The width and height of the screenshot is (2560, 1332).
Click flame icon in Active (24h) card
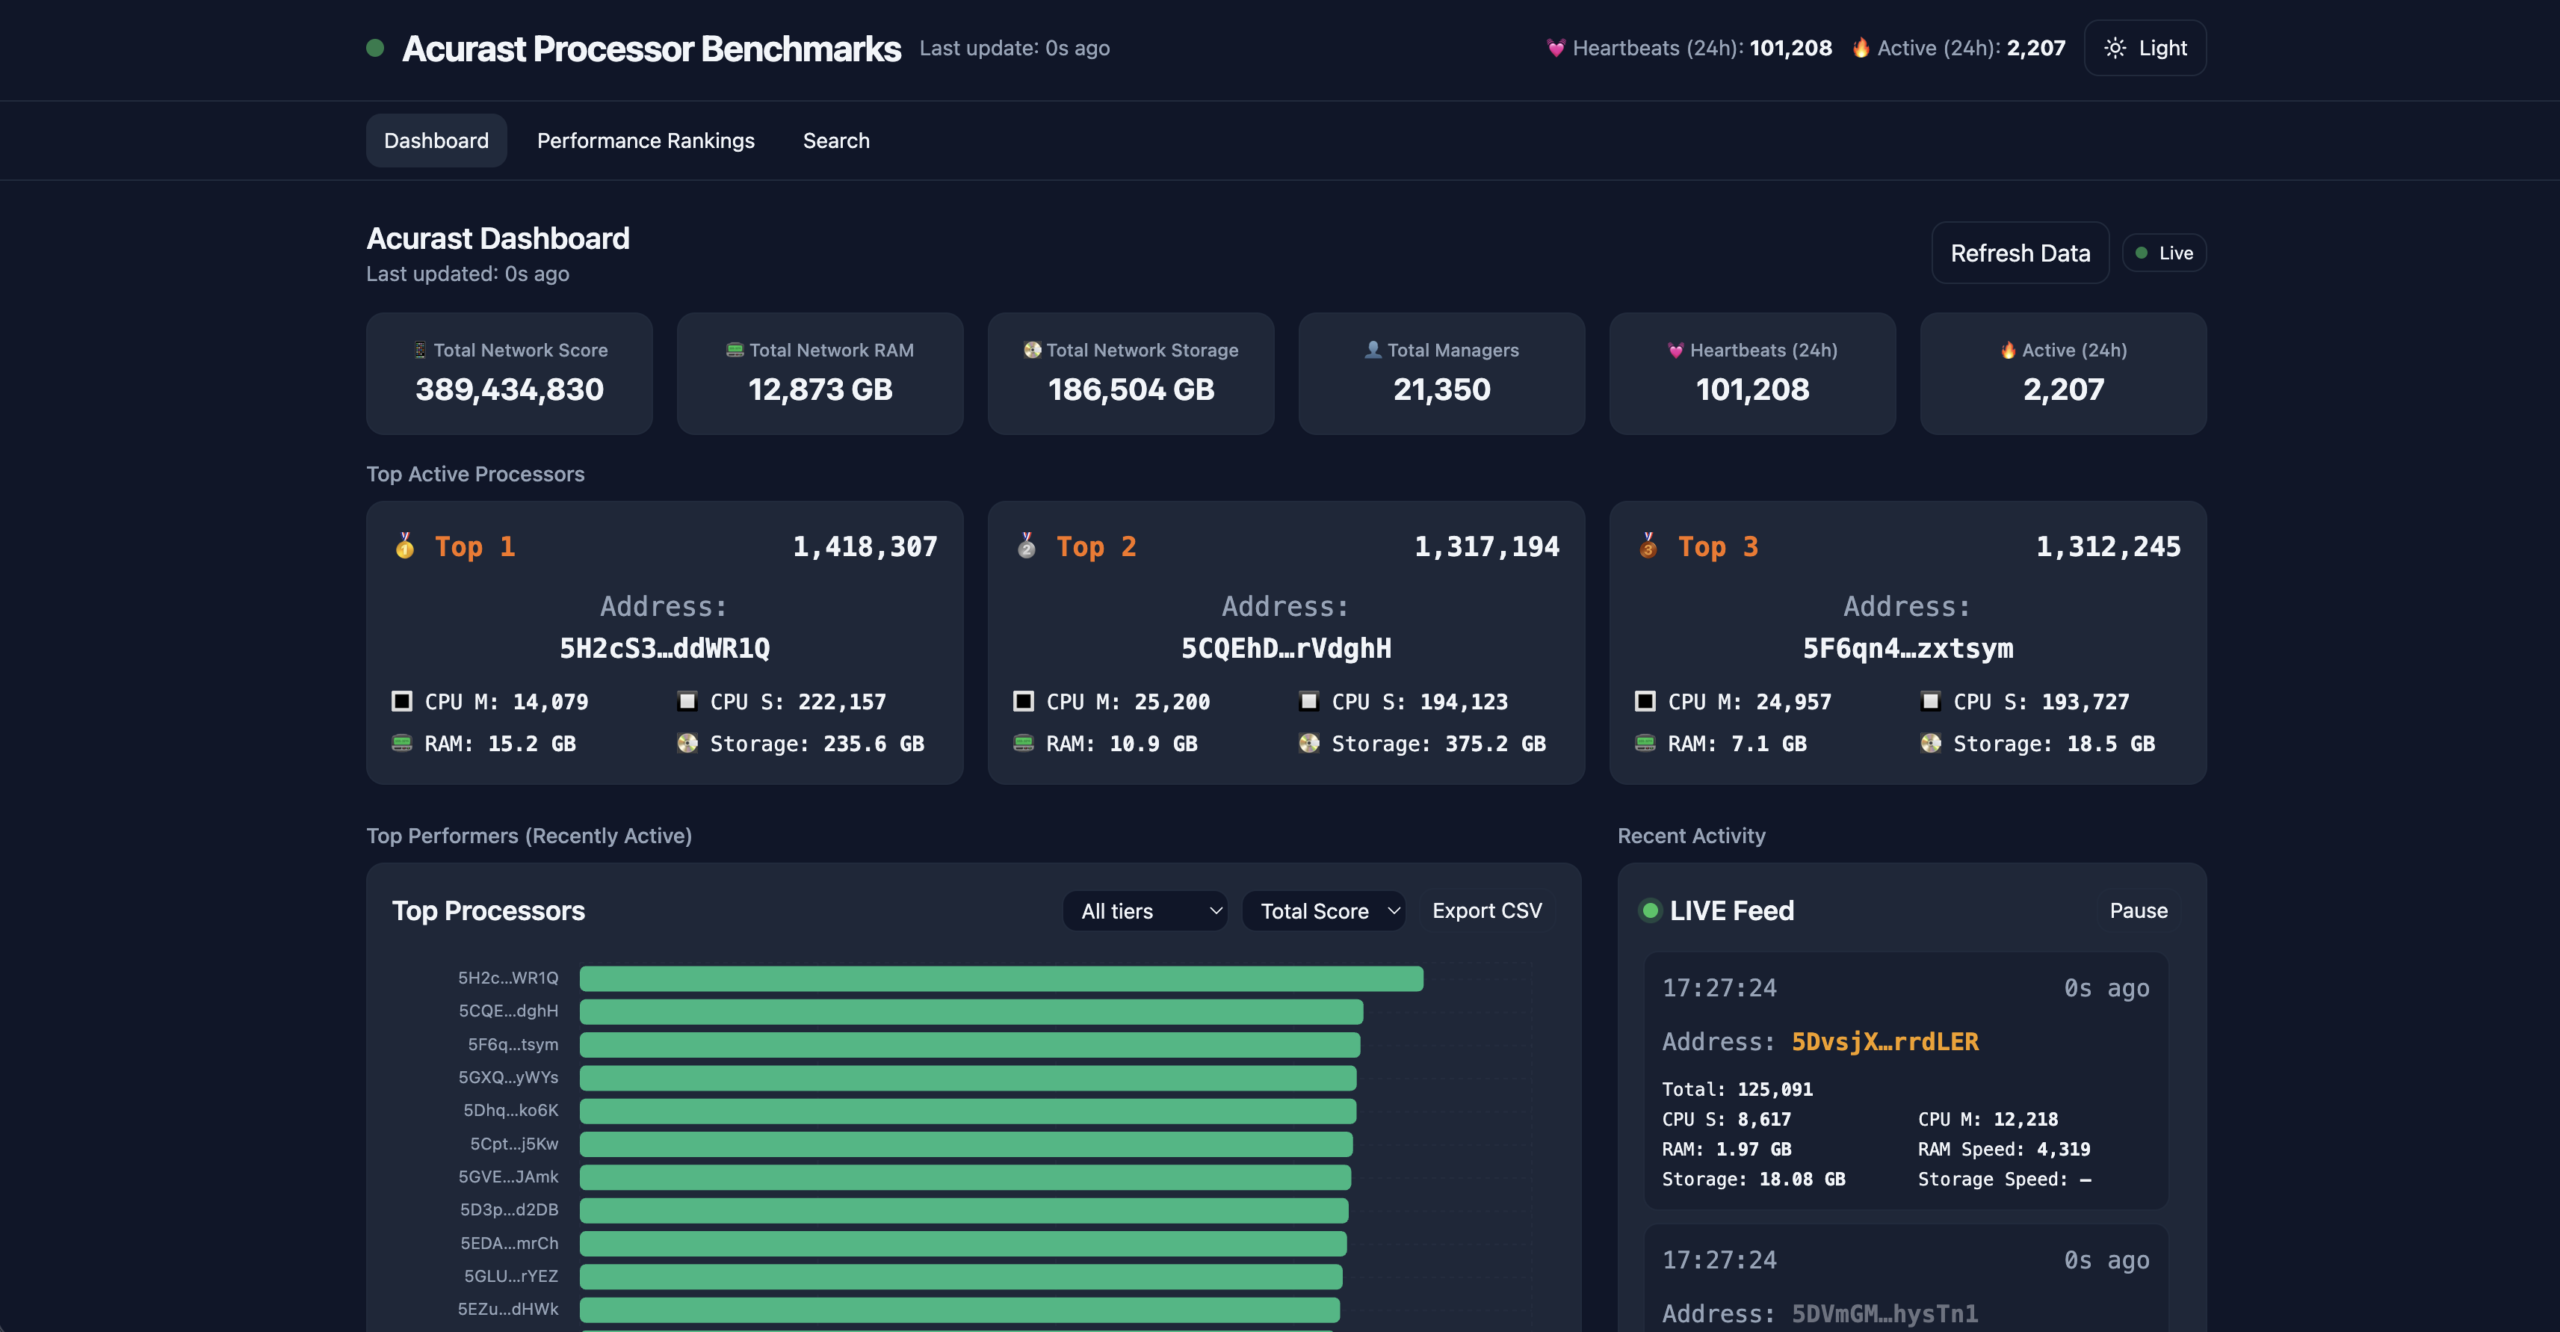(2008, 350)
